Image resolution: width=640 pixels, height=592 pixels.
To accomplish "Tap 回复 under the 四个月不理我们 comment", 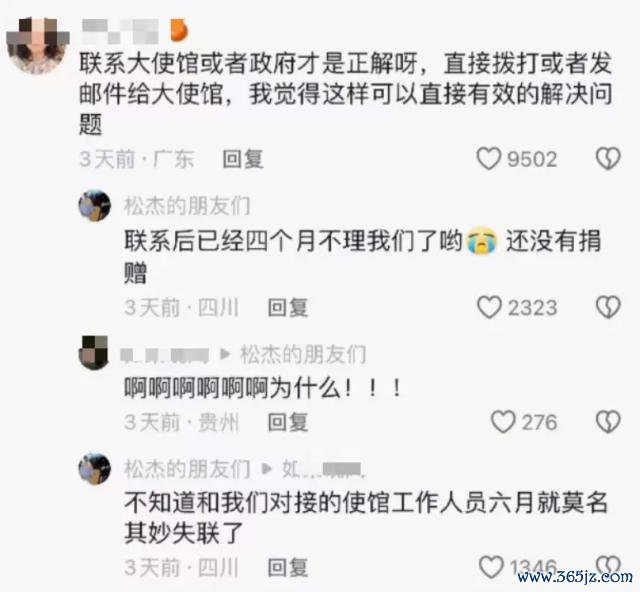I will [x=288, y=307].
